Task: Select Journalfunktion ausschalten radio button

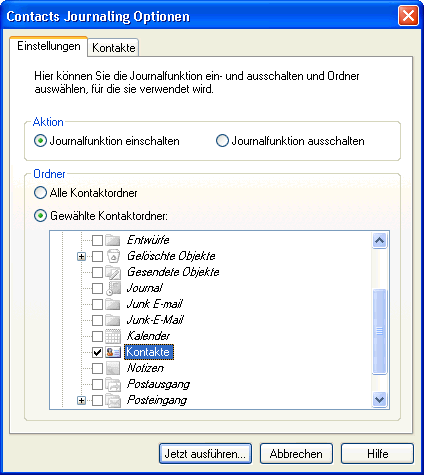Action: click(x=222, y=141)
